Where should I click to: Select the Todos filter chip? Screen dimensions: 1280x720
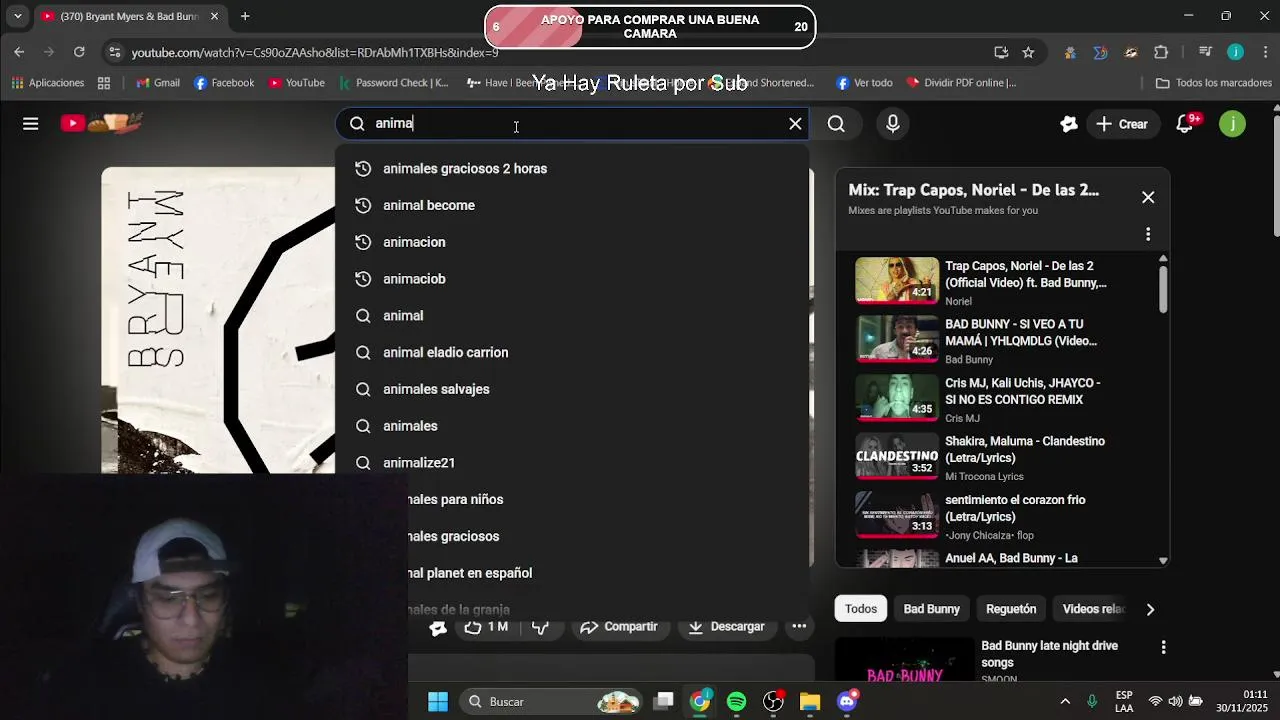(x=860, y=608)
